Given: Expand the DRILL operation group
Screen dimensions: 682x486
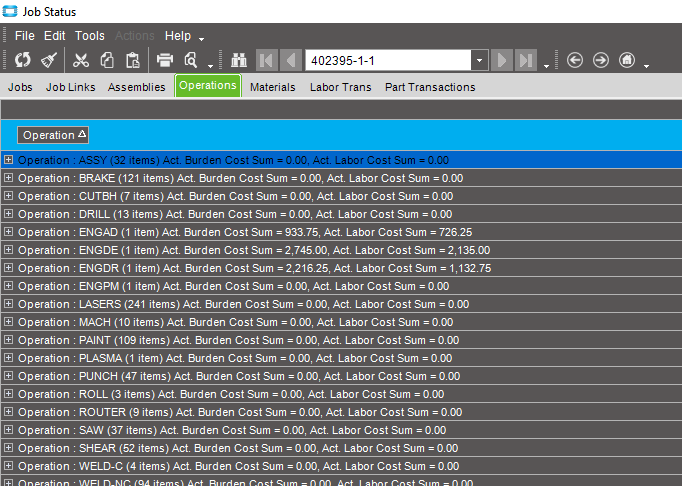Looking at the screenshot, I should click(x=8, y=214).
